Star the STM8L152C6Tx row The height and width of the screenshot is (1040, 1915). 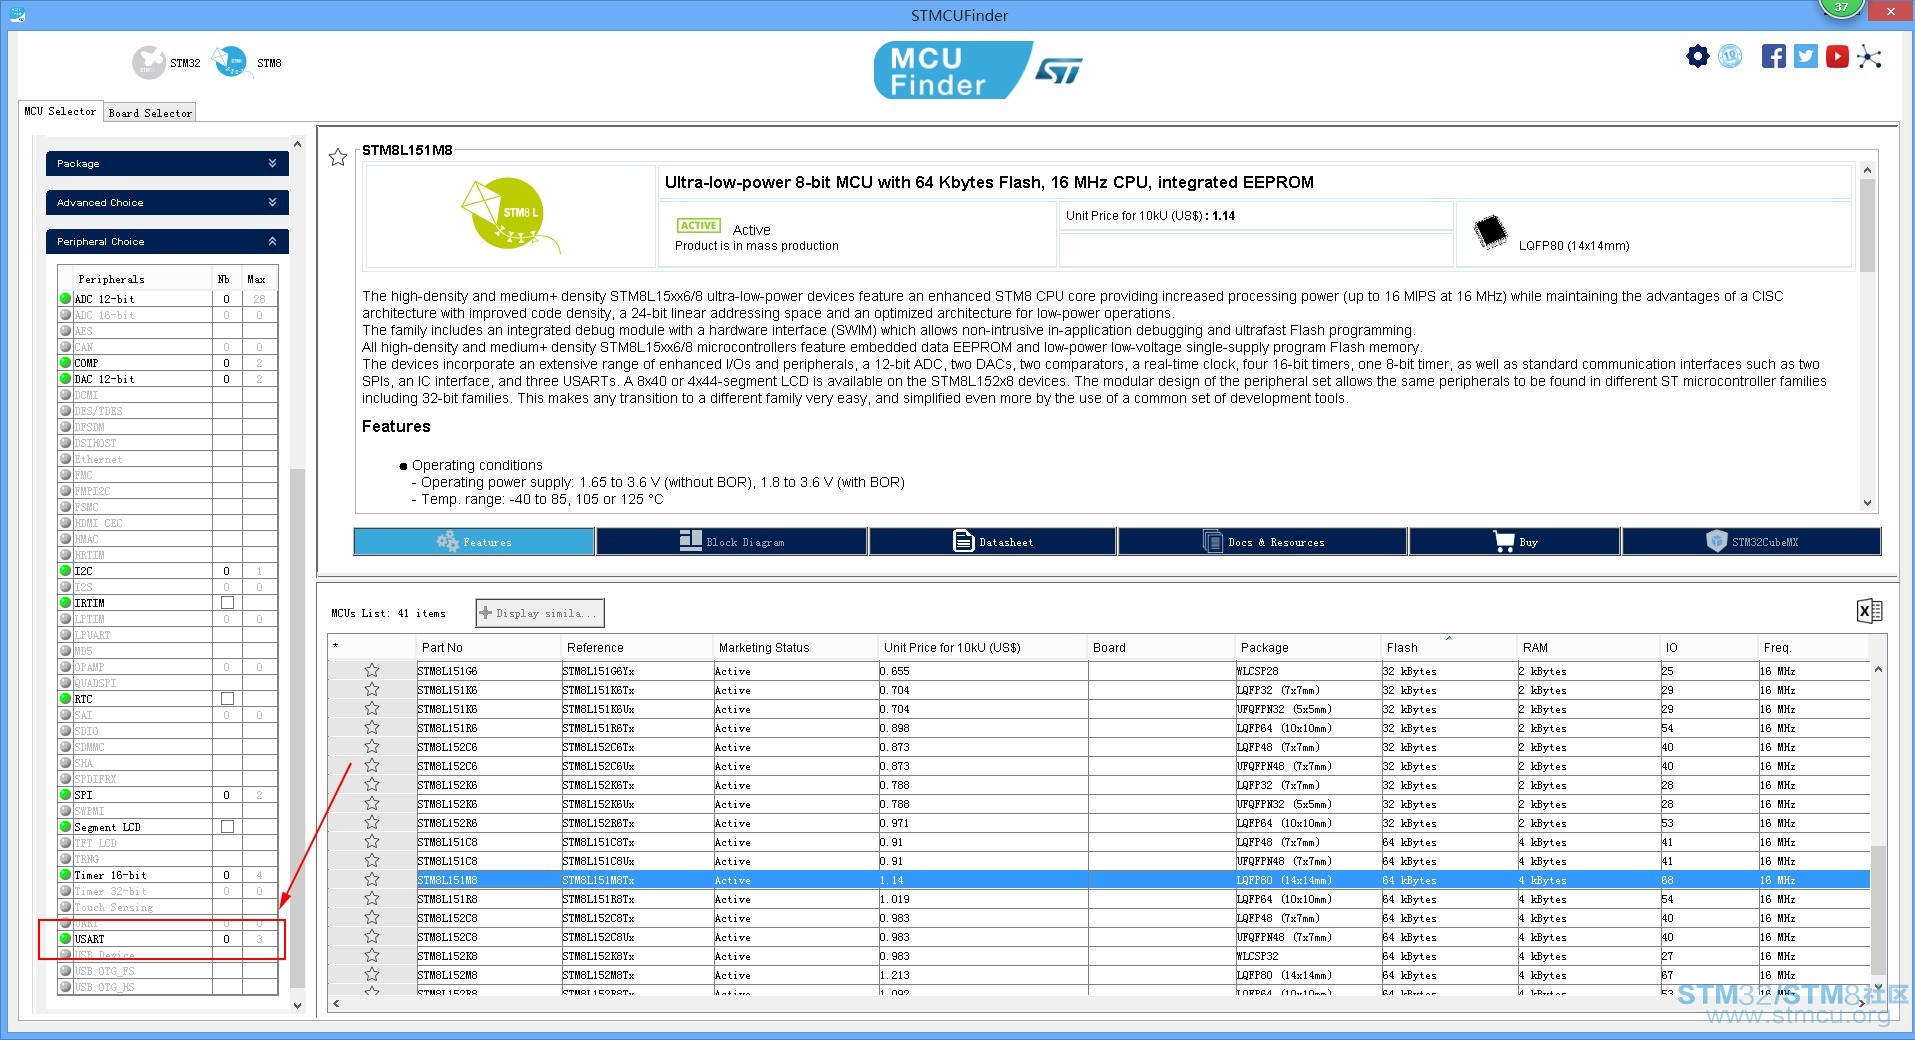pos(372,747)
